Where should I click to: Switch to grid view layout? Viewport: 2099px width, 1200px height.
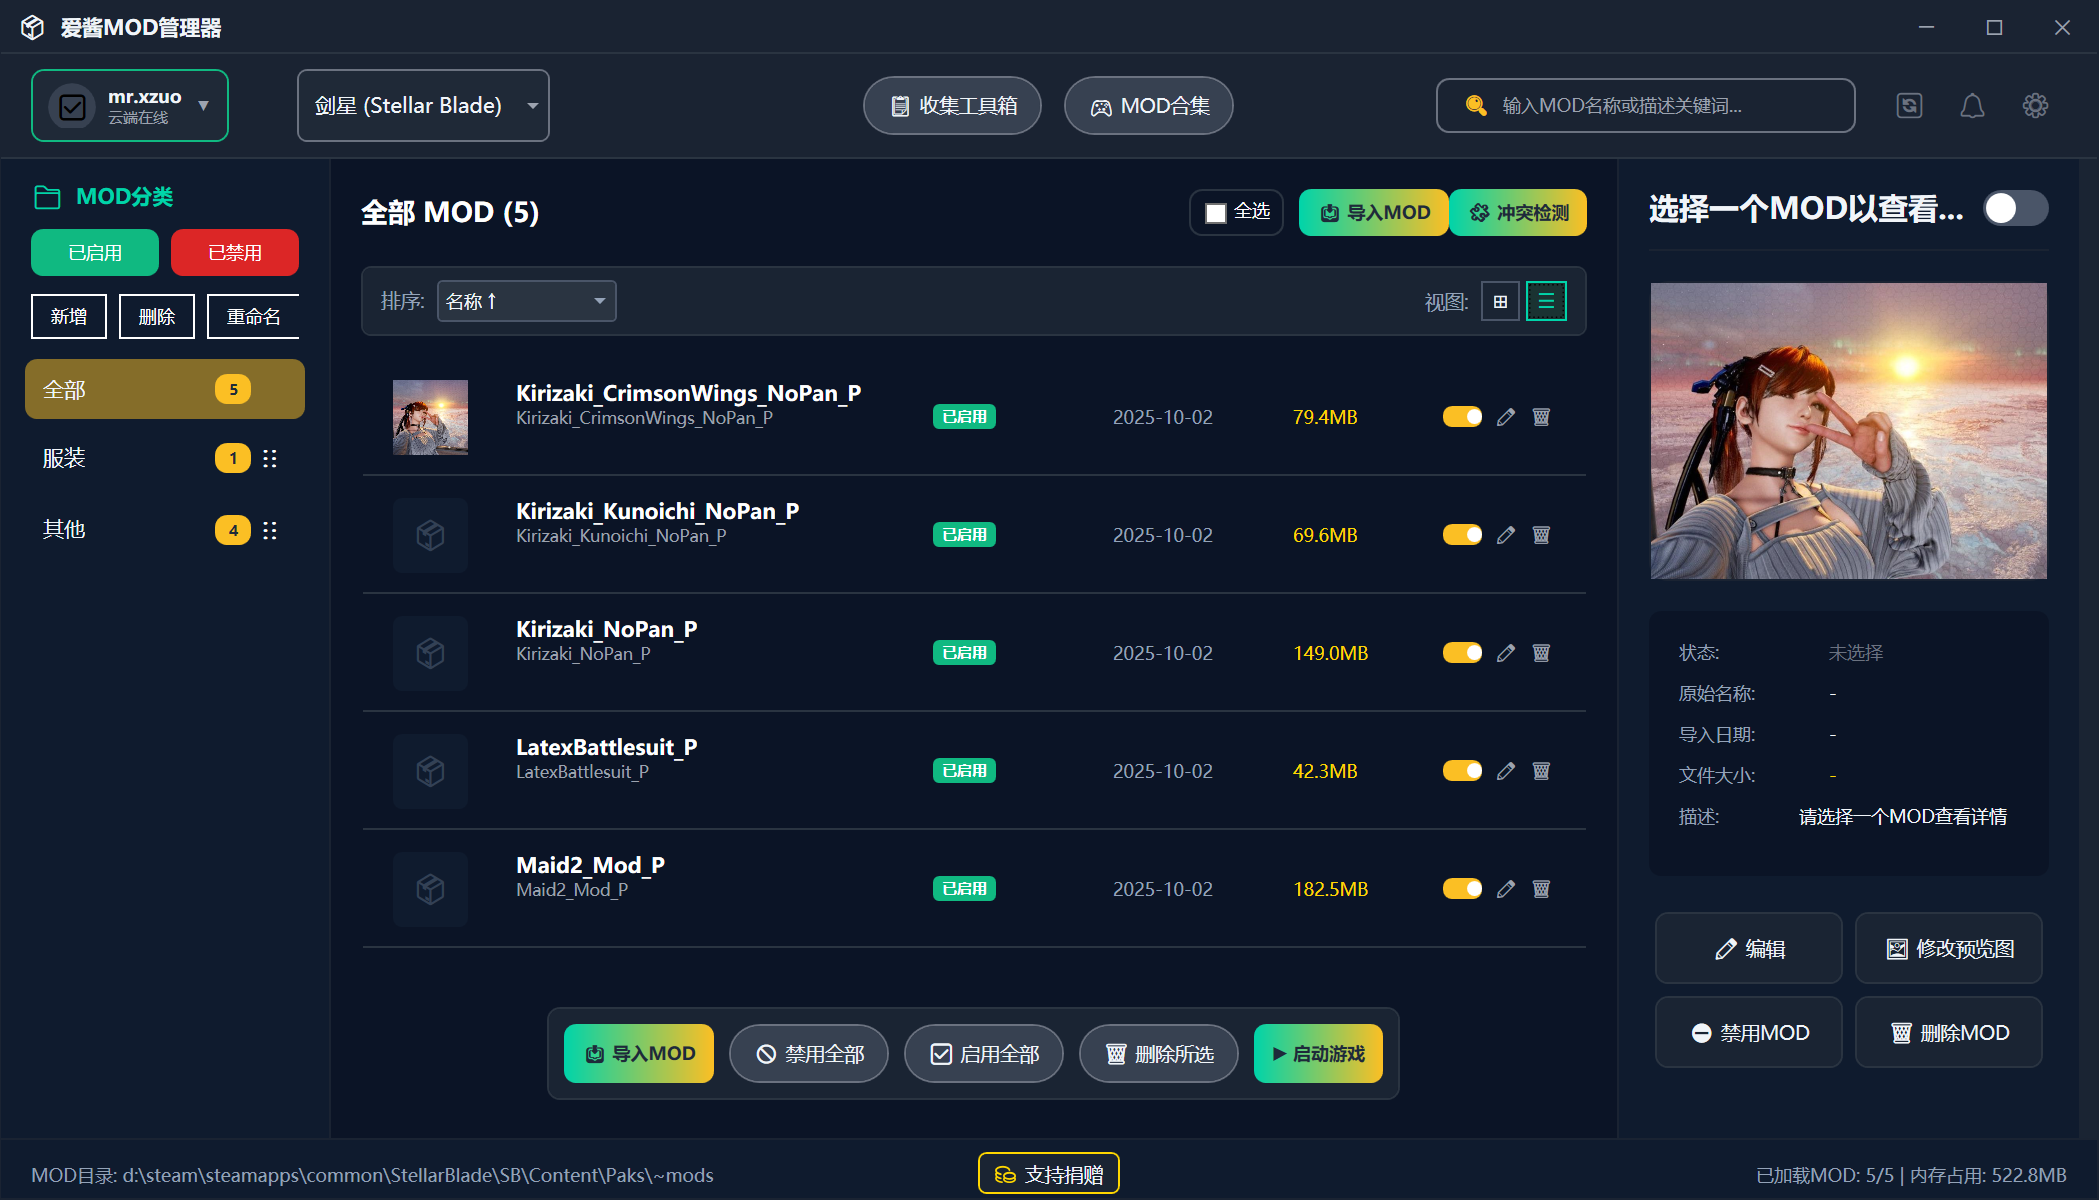click(x=1500, y=300)
